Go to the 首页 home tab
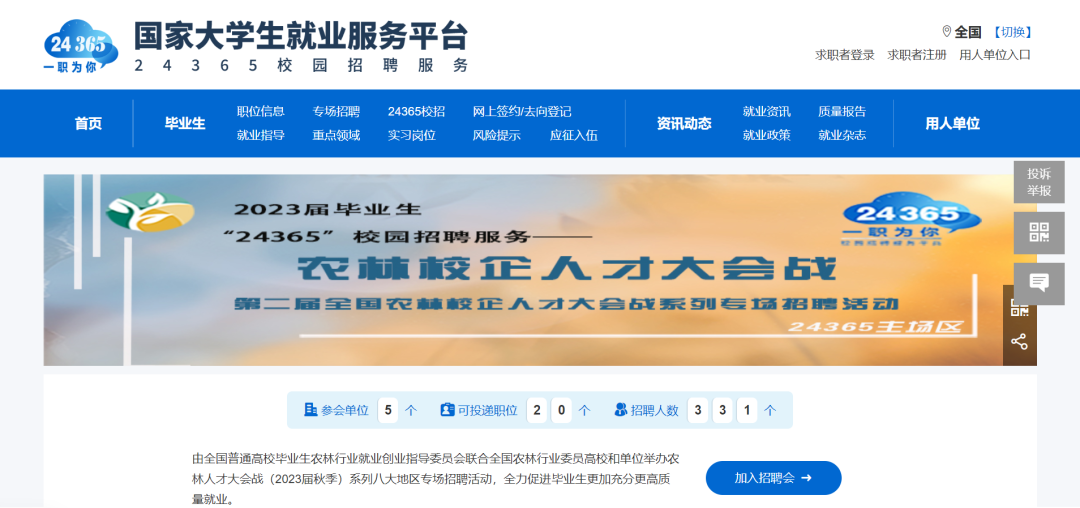This screenshot has width=1080, height=508. 88,124
